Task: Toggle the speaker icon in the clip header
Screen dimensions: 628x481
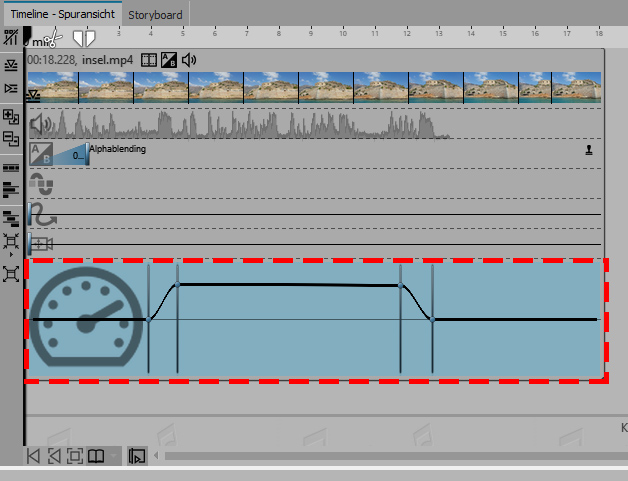Action: [189, 60]
